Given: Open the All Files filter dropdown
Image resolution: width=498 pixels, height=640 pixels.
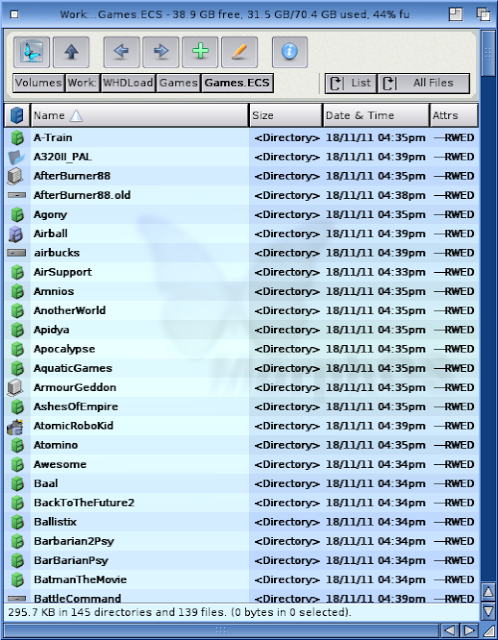Looking at the screenshot, I should (x=424, y=83).
